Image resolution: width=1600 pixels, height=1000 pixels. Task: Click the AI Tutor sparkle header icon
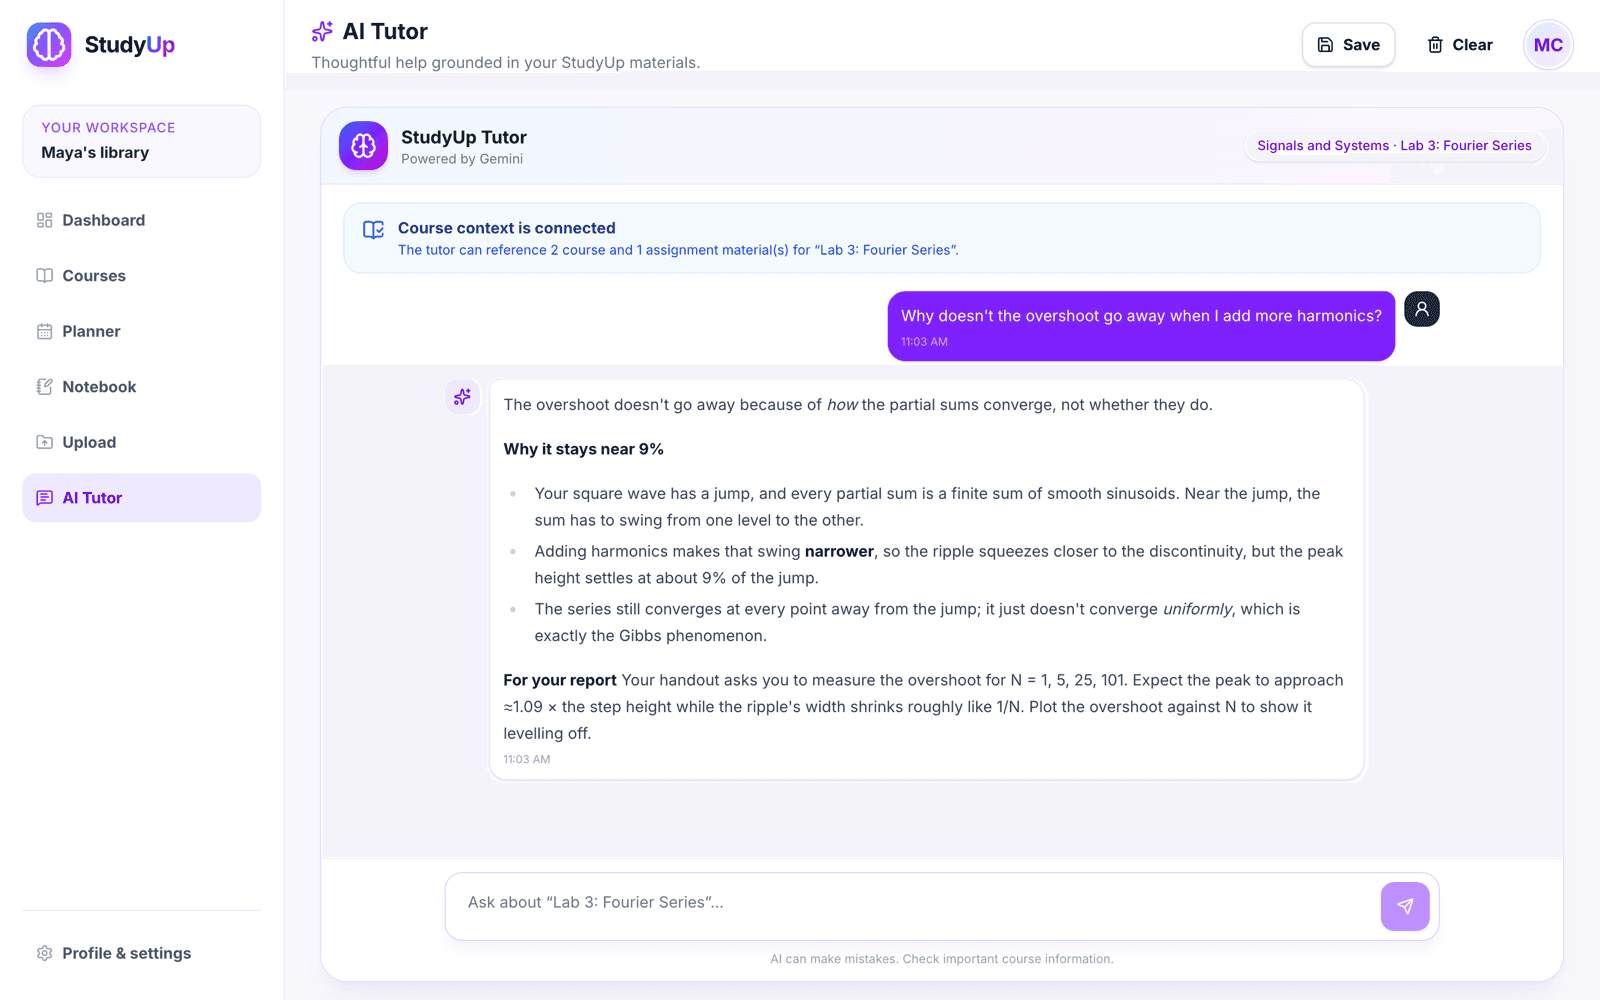322,32
